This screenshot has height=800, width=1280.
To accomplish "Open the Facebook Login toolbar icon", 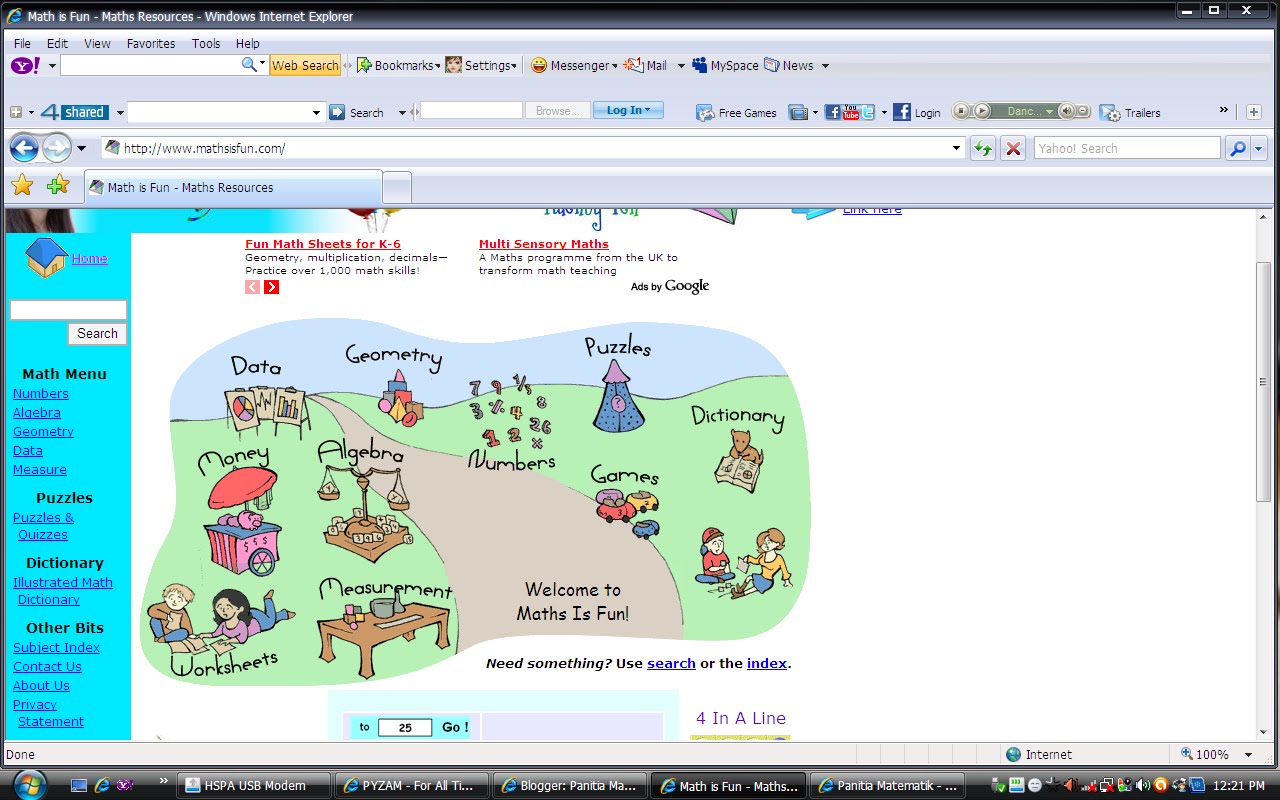I will (917, 112).
